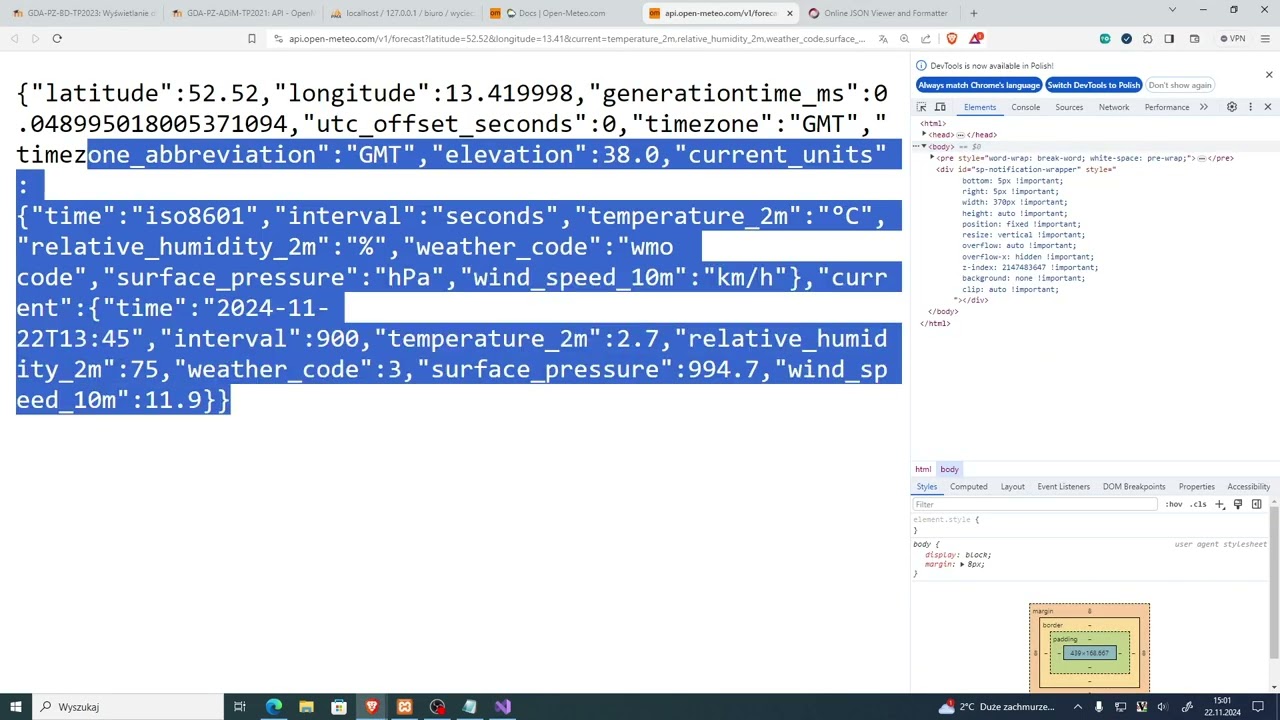This screenshot has height=720, width=1280.
Task: Open XAMPP from the taskbar
Action: (404, 706)
